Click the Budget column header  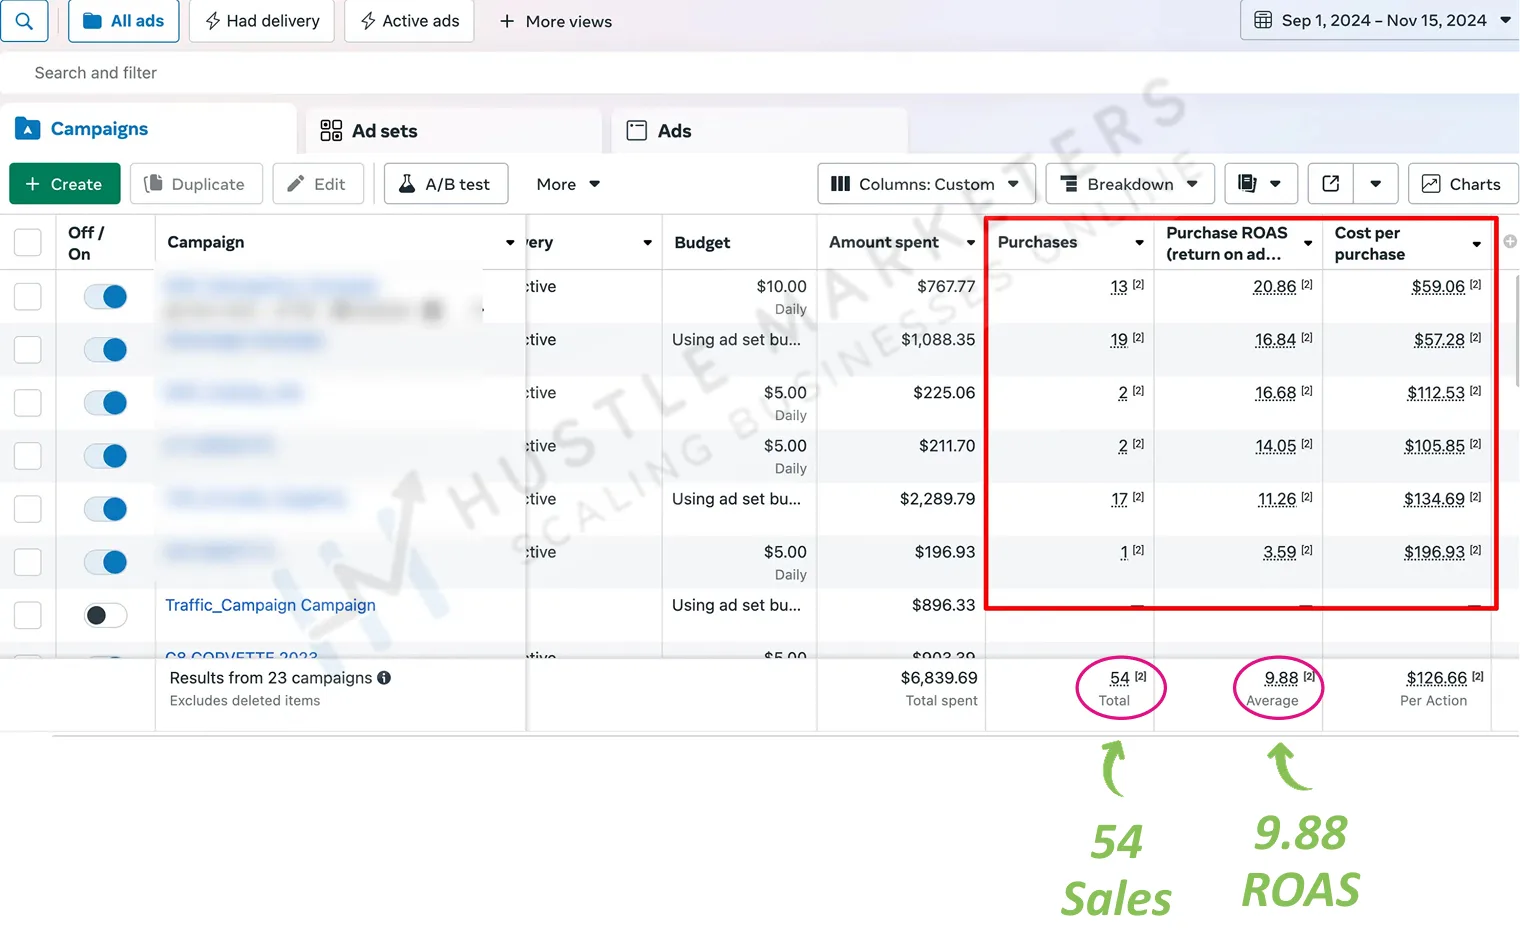702,242
